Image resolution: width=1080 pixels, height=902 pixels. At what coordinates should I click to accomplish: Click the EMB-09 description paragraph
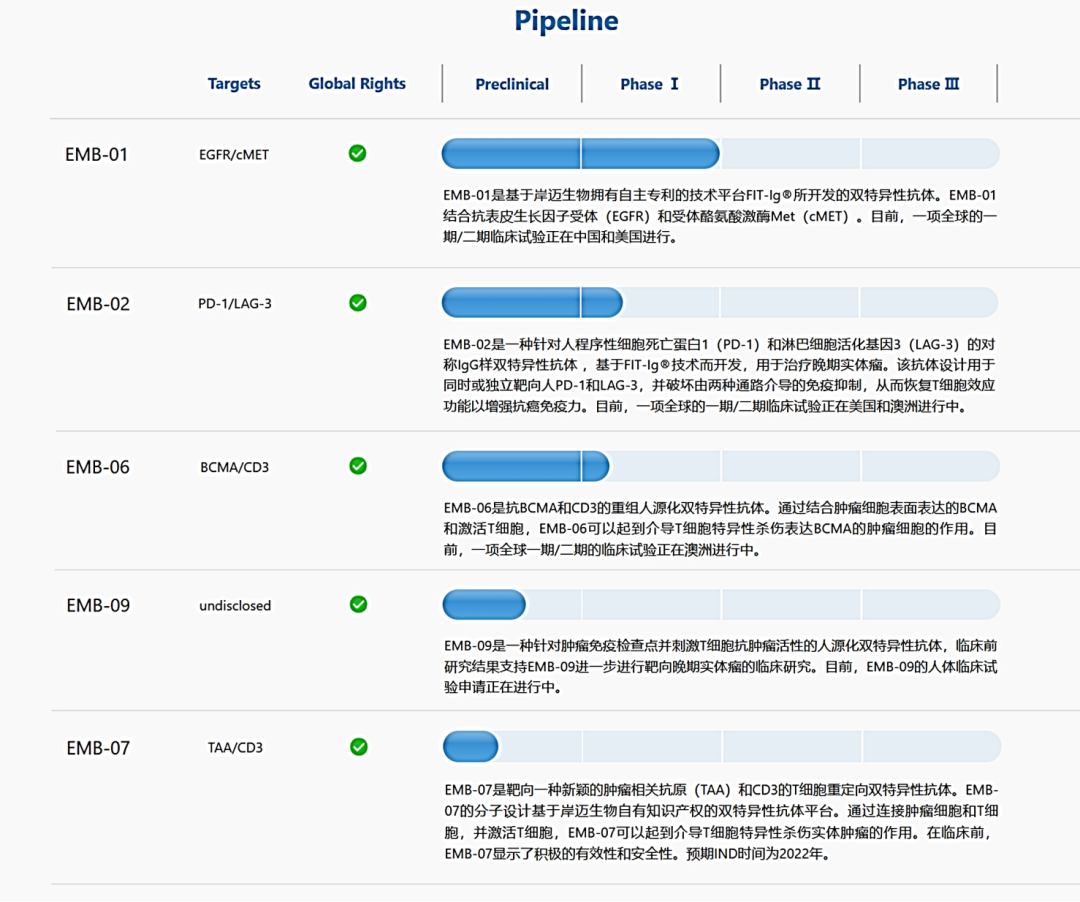coord(720,667)
